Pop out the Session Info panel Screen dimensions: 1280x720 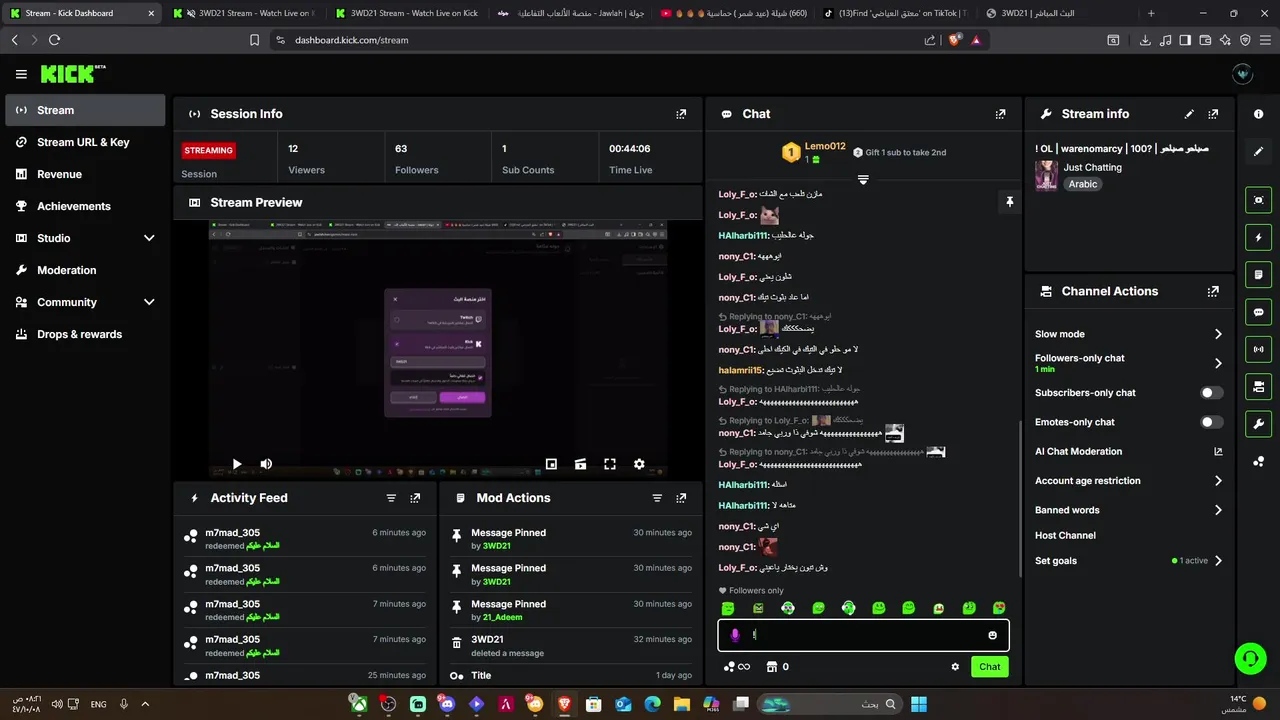click(x=681, y=114)
